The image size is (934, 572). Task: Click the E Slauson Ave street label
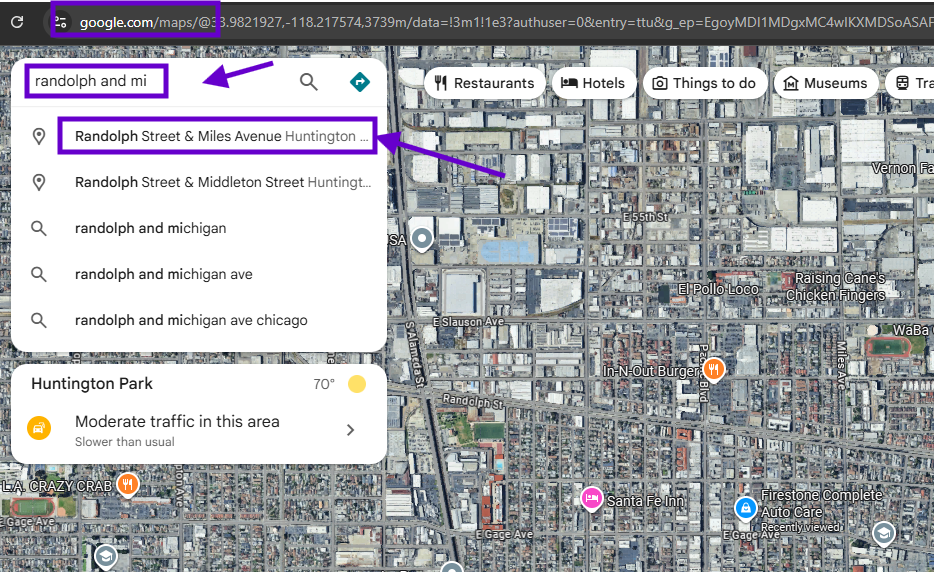(468, 322)
